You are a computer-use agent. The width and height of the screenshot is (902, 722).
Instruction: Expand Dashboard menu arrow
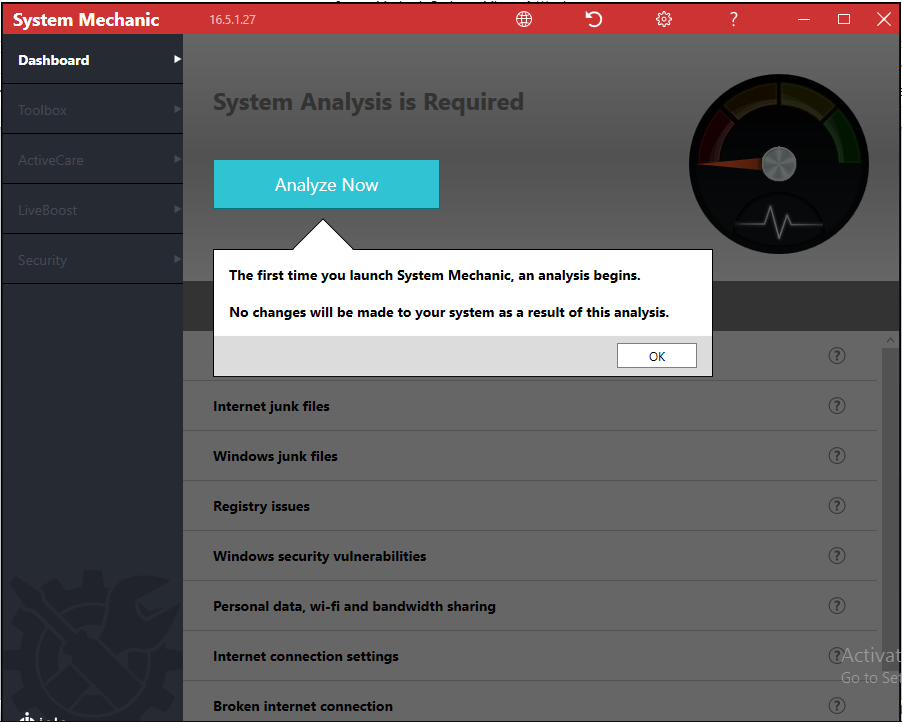pyautogui.click(x=177, y=59)
